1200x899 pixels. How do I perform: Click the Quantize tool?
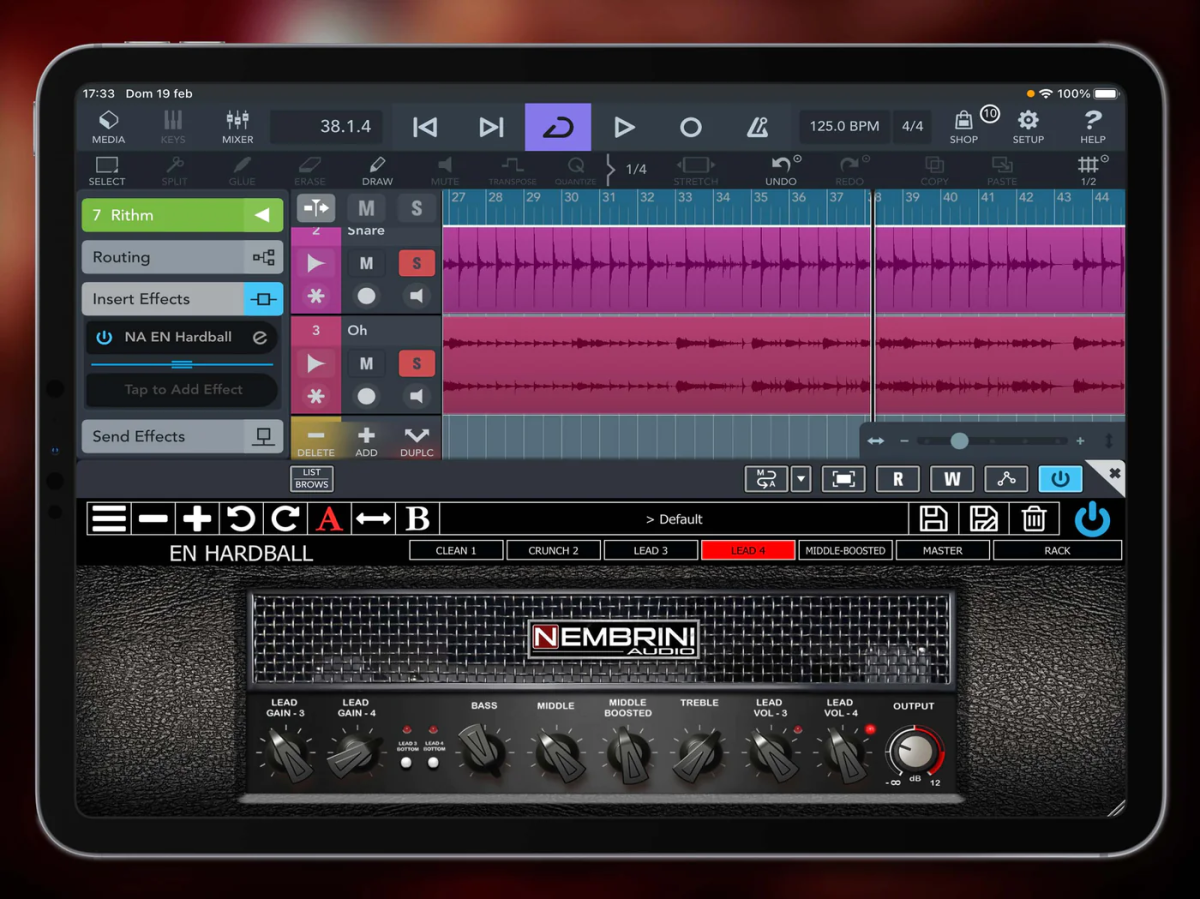point(576,170)
